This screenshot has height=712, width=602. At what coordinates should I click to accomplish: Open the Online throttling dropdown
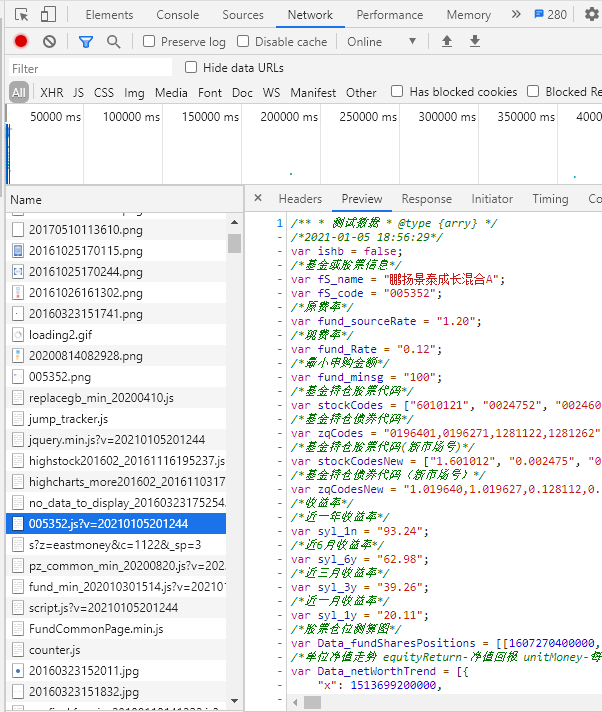pos(381,42)
